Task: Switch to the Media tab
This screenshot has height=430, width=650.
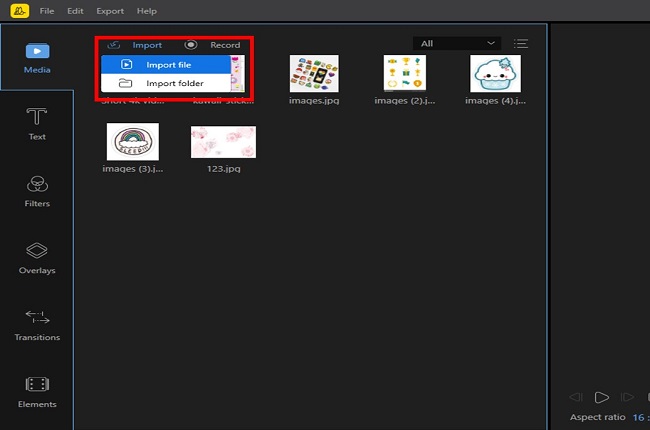Action: pyautogui.click(x=37, y=57)
